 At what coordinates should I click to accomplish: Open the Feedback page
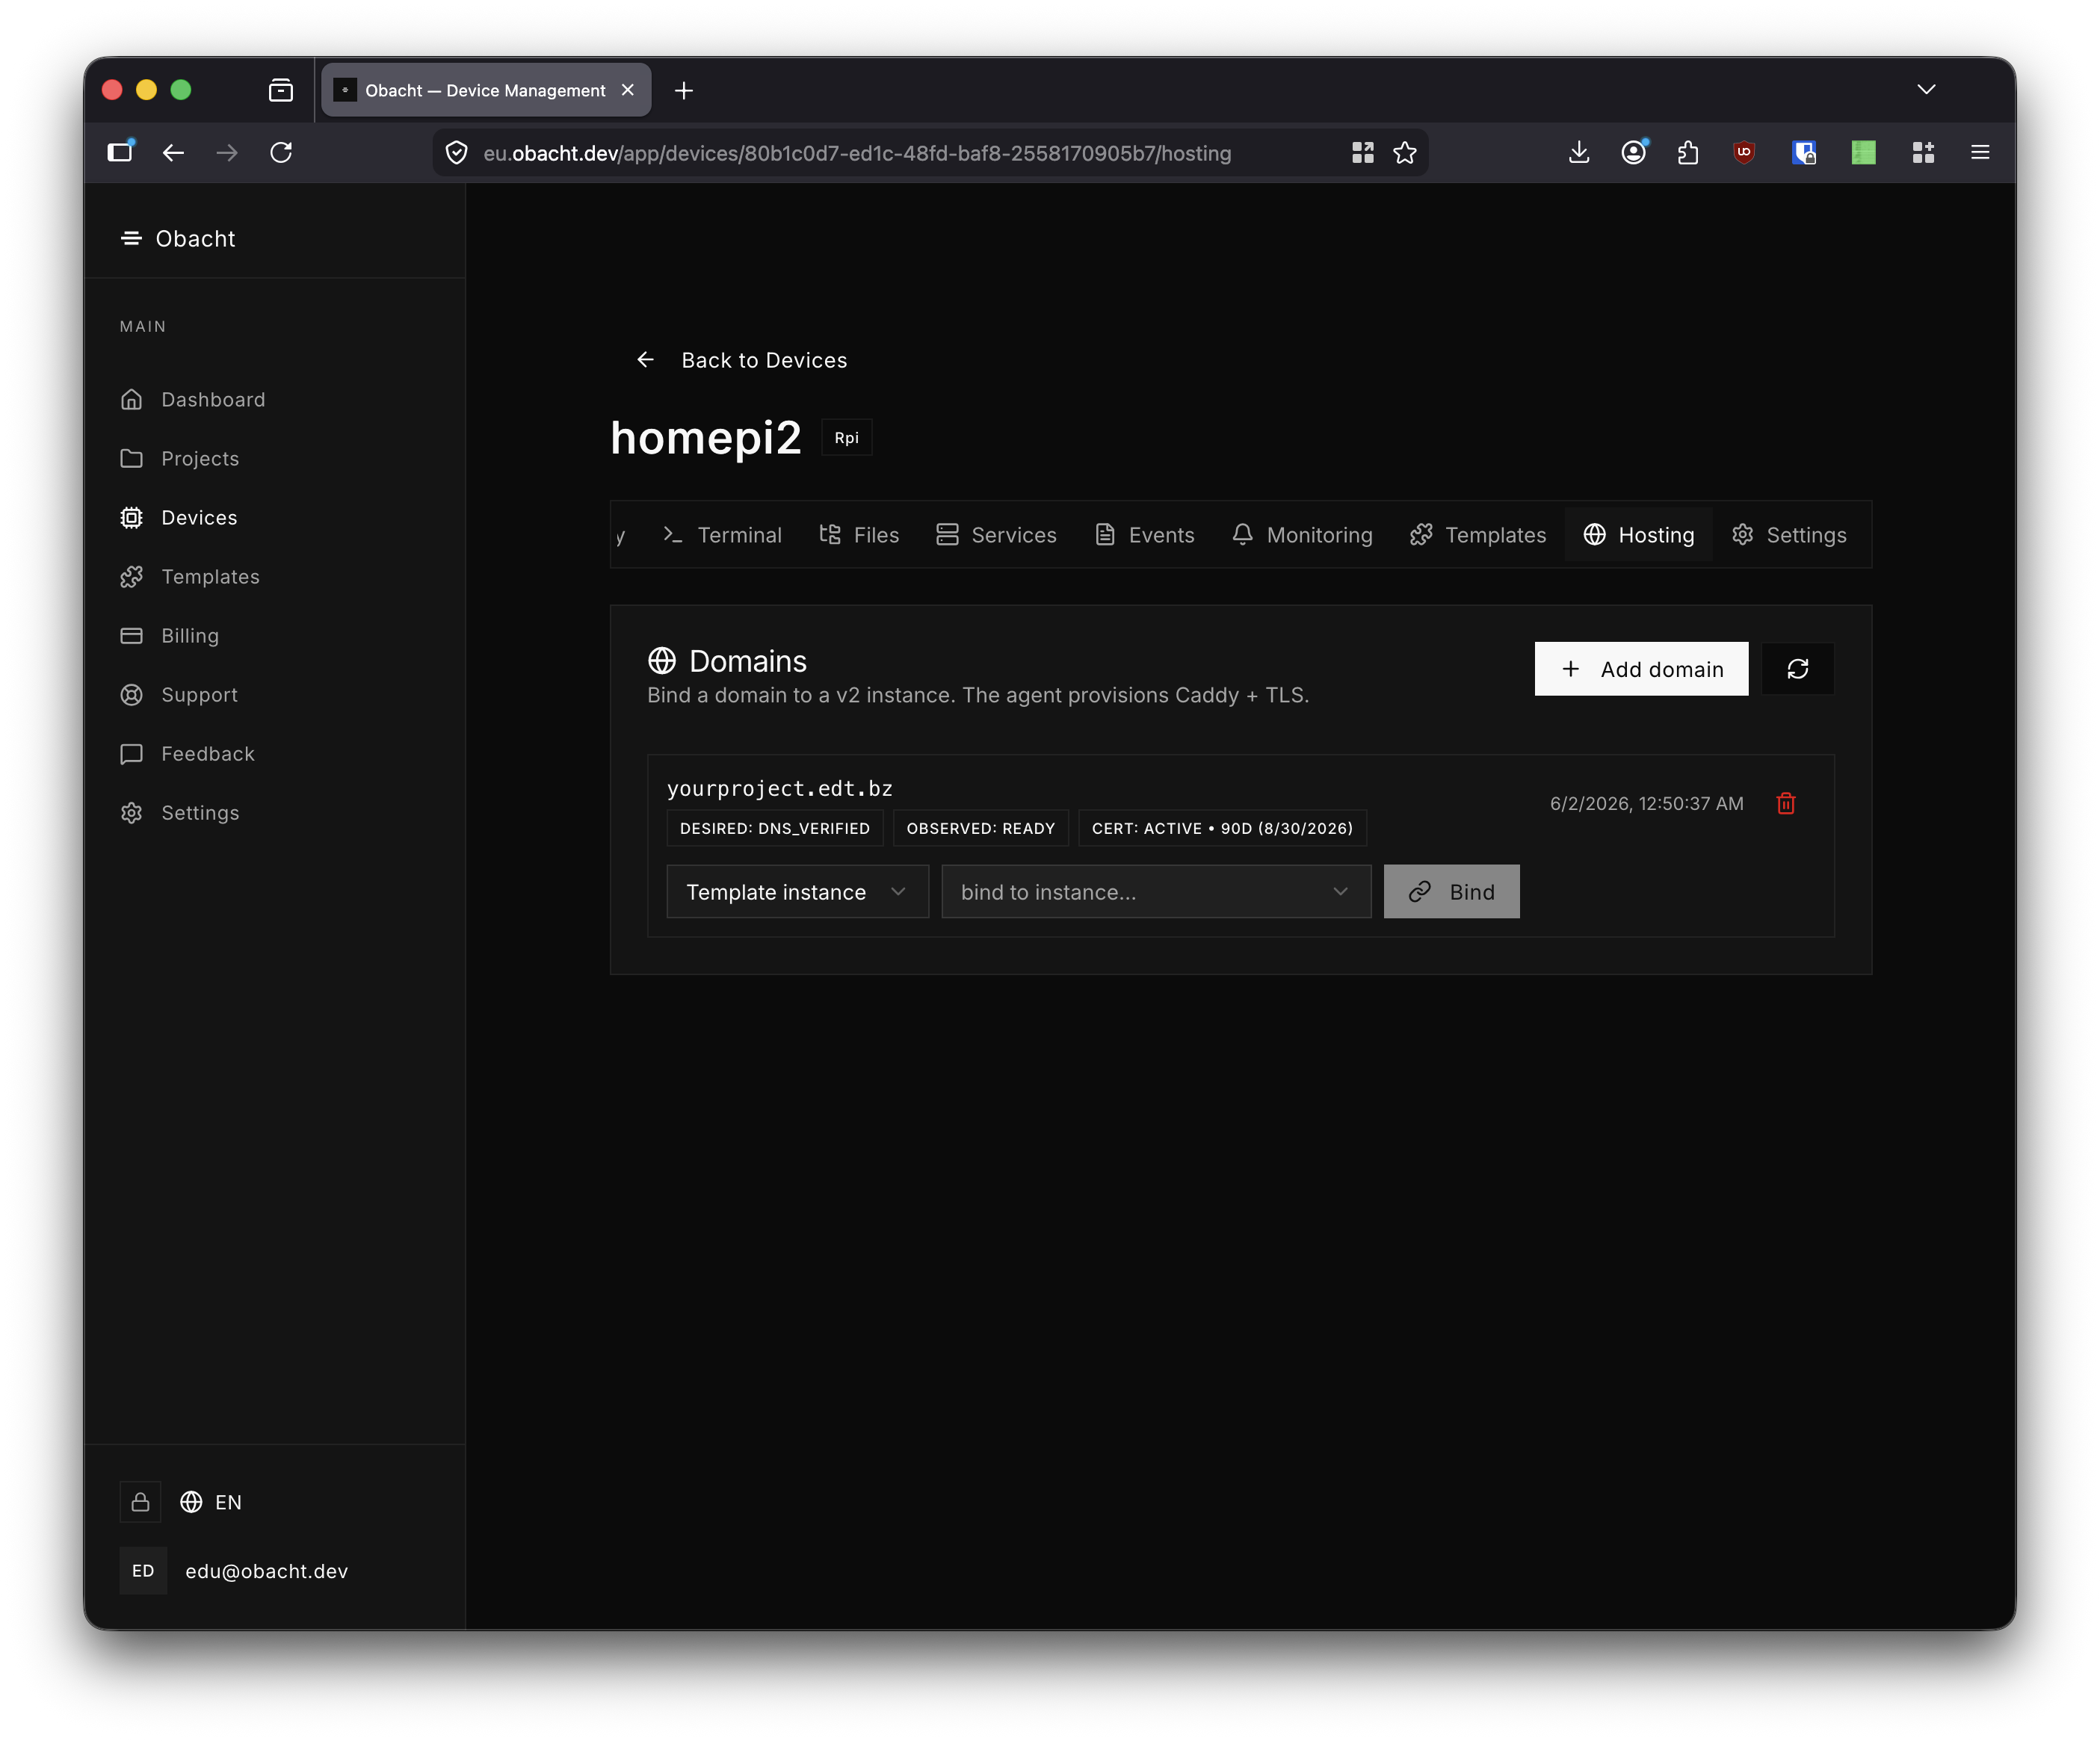pyautogui.click(x=188, y=753)
